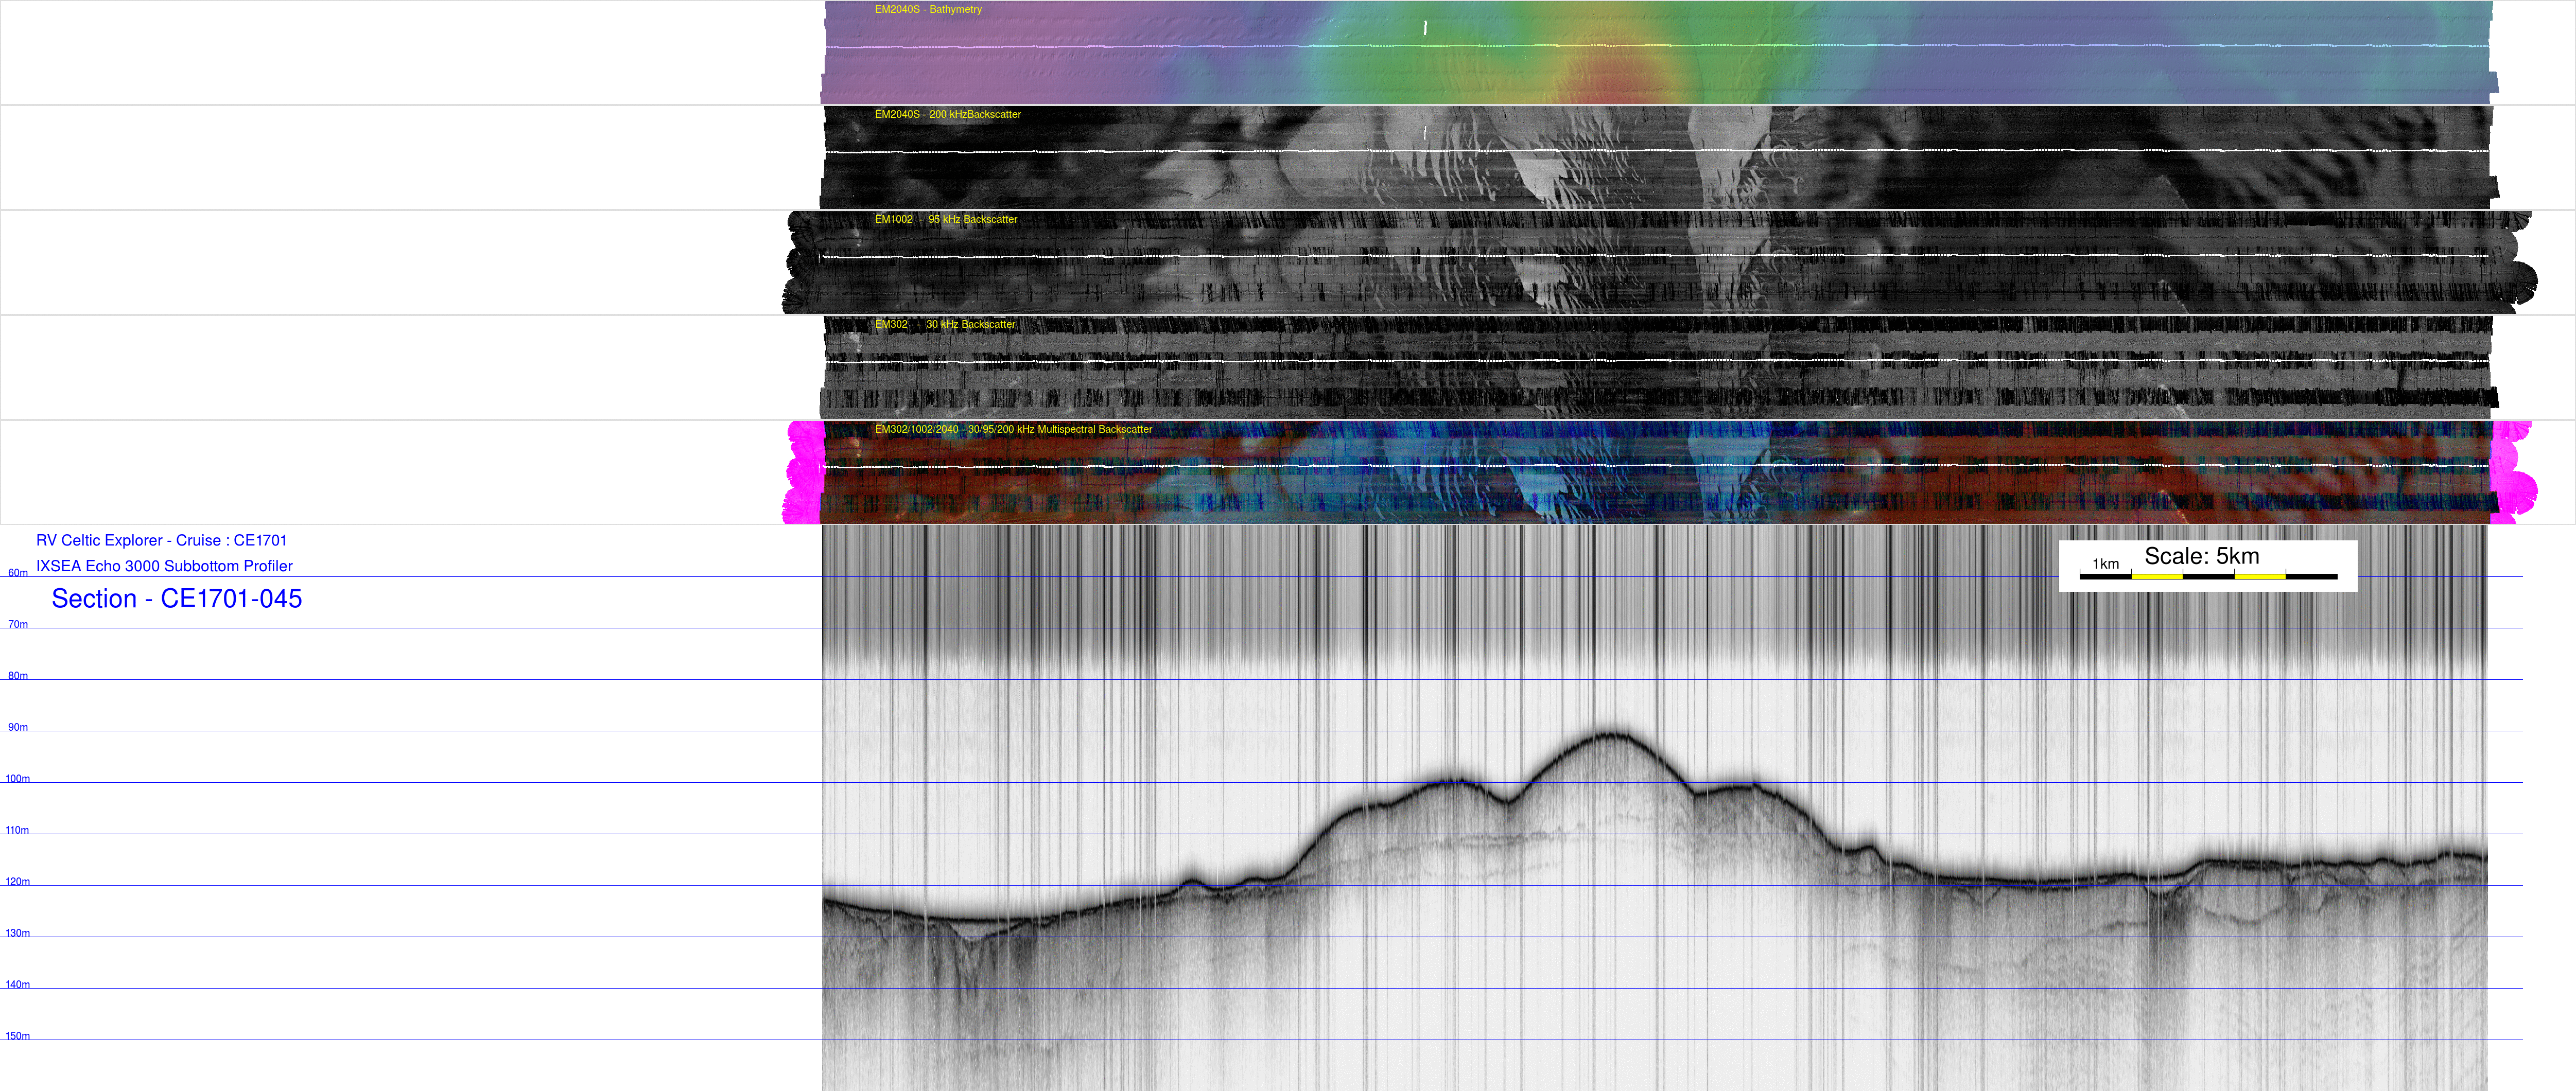Click the EM2040S - 200 kHzBackscatter label
The image size is (2576, 1091).
pos(947,115)
